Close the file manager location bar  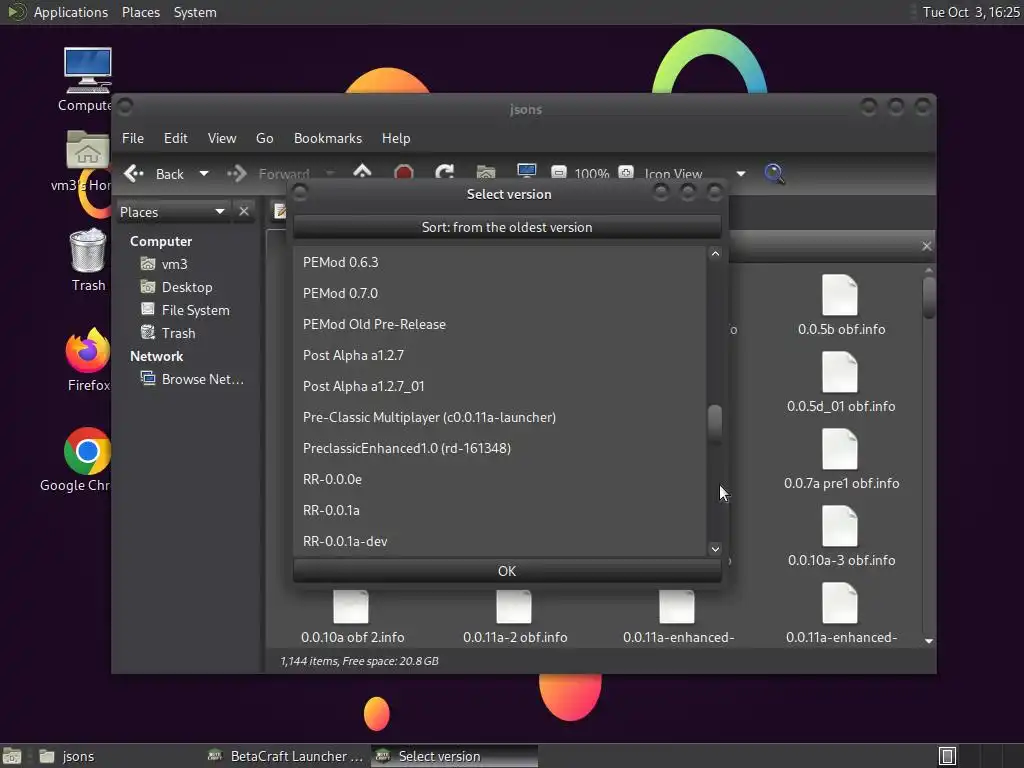click(927, 246)
